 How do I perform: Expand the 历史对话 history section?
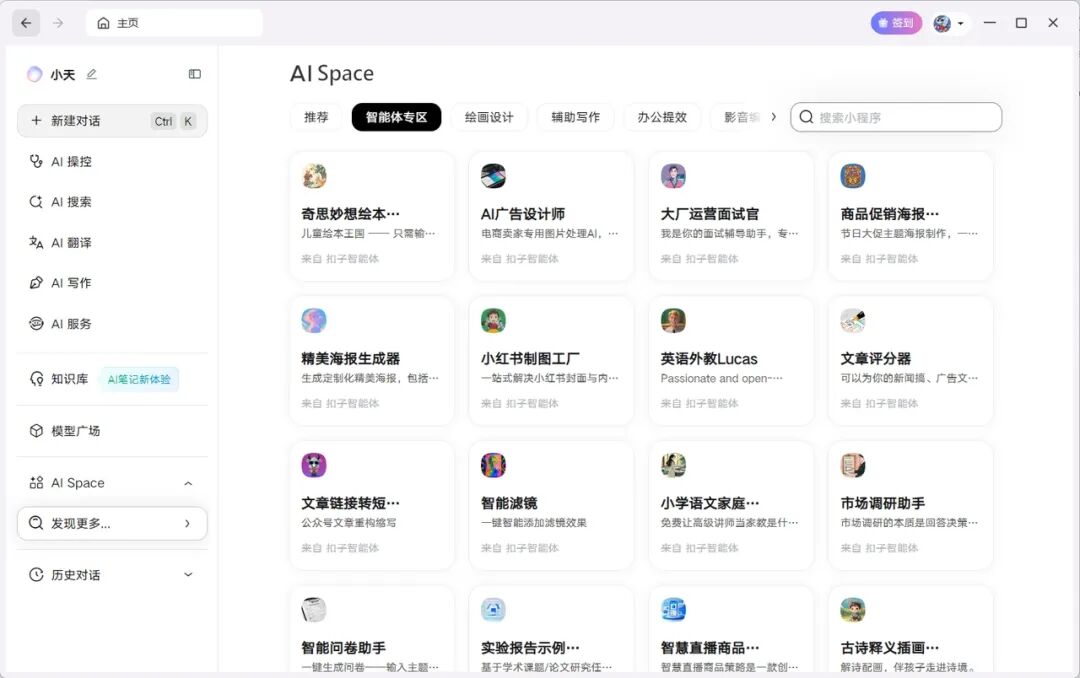(188, 575)
